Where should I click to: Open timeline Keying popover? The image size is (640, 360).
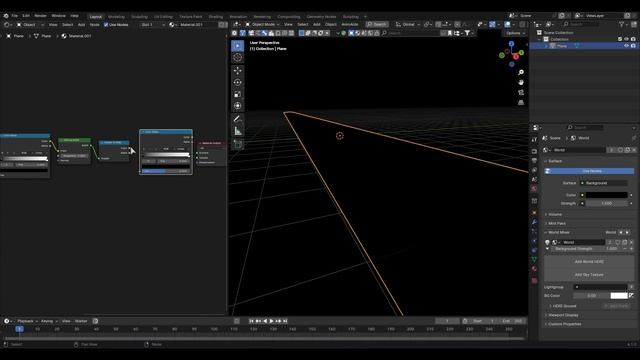tap(49, 321)
